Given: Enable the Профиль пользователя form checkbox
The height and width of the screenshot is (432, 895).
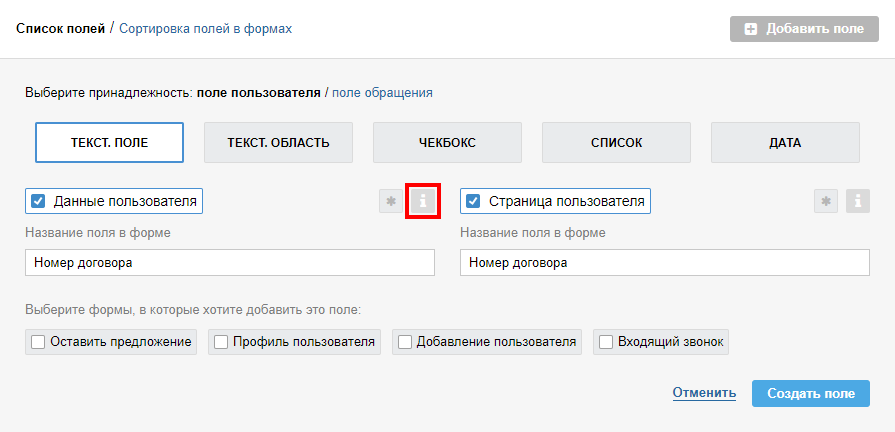Looking at the screenshot, I should click(x=221, y=342).
